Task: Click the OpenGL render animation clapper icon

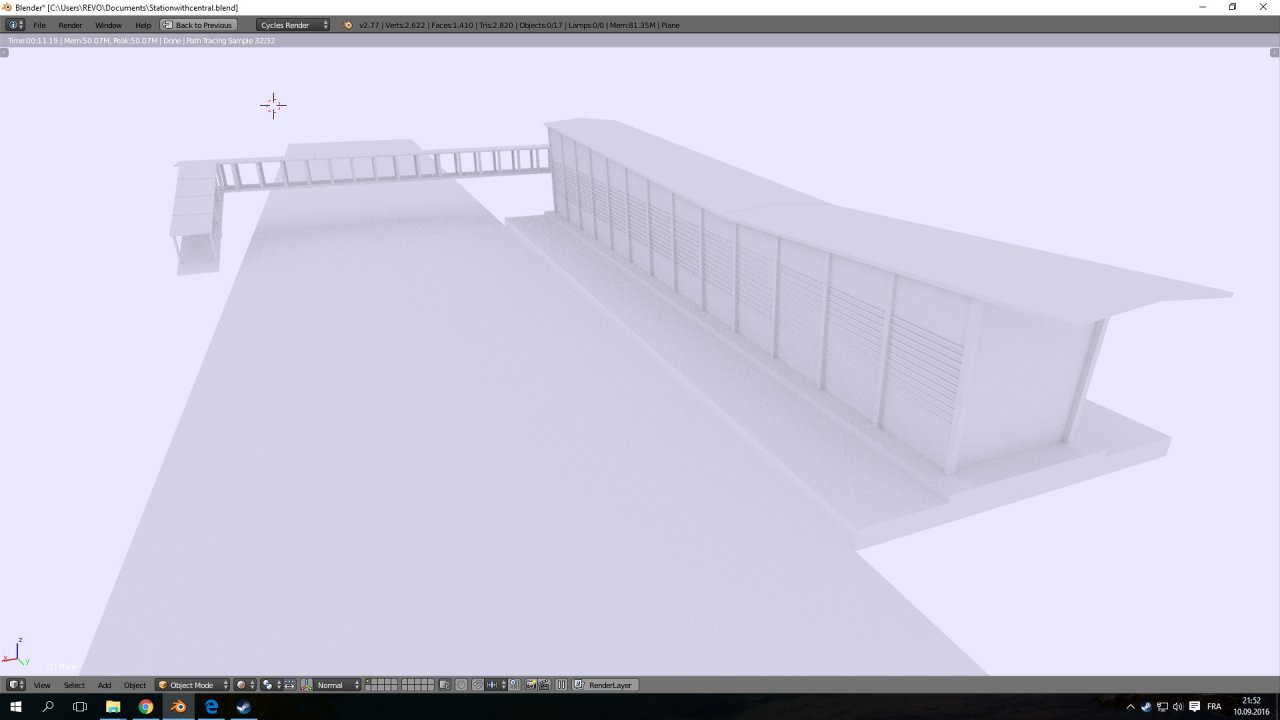Action: (x=544, y=685)
